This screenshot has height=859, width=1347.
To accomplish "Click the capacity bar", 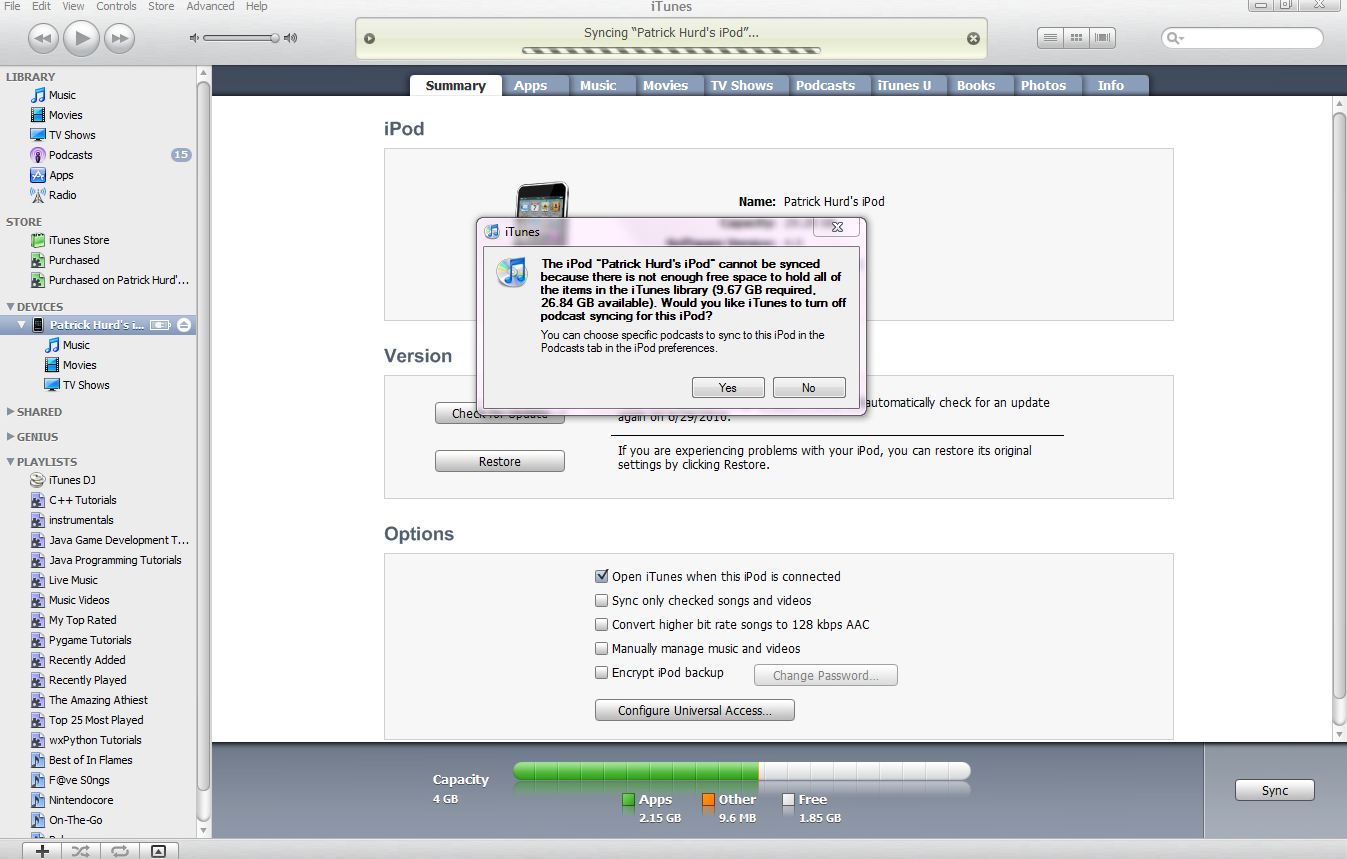I will tap(742, 771).
